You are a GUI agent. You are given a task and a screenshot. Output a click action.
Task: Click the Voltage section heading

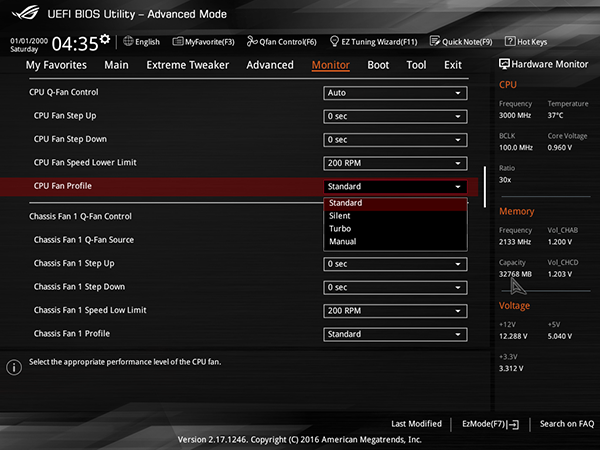click(514, 306)
